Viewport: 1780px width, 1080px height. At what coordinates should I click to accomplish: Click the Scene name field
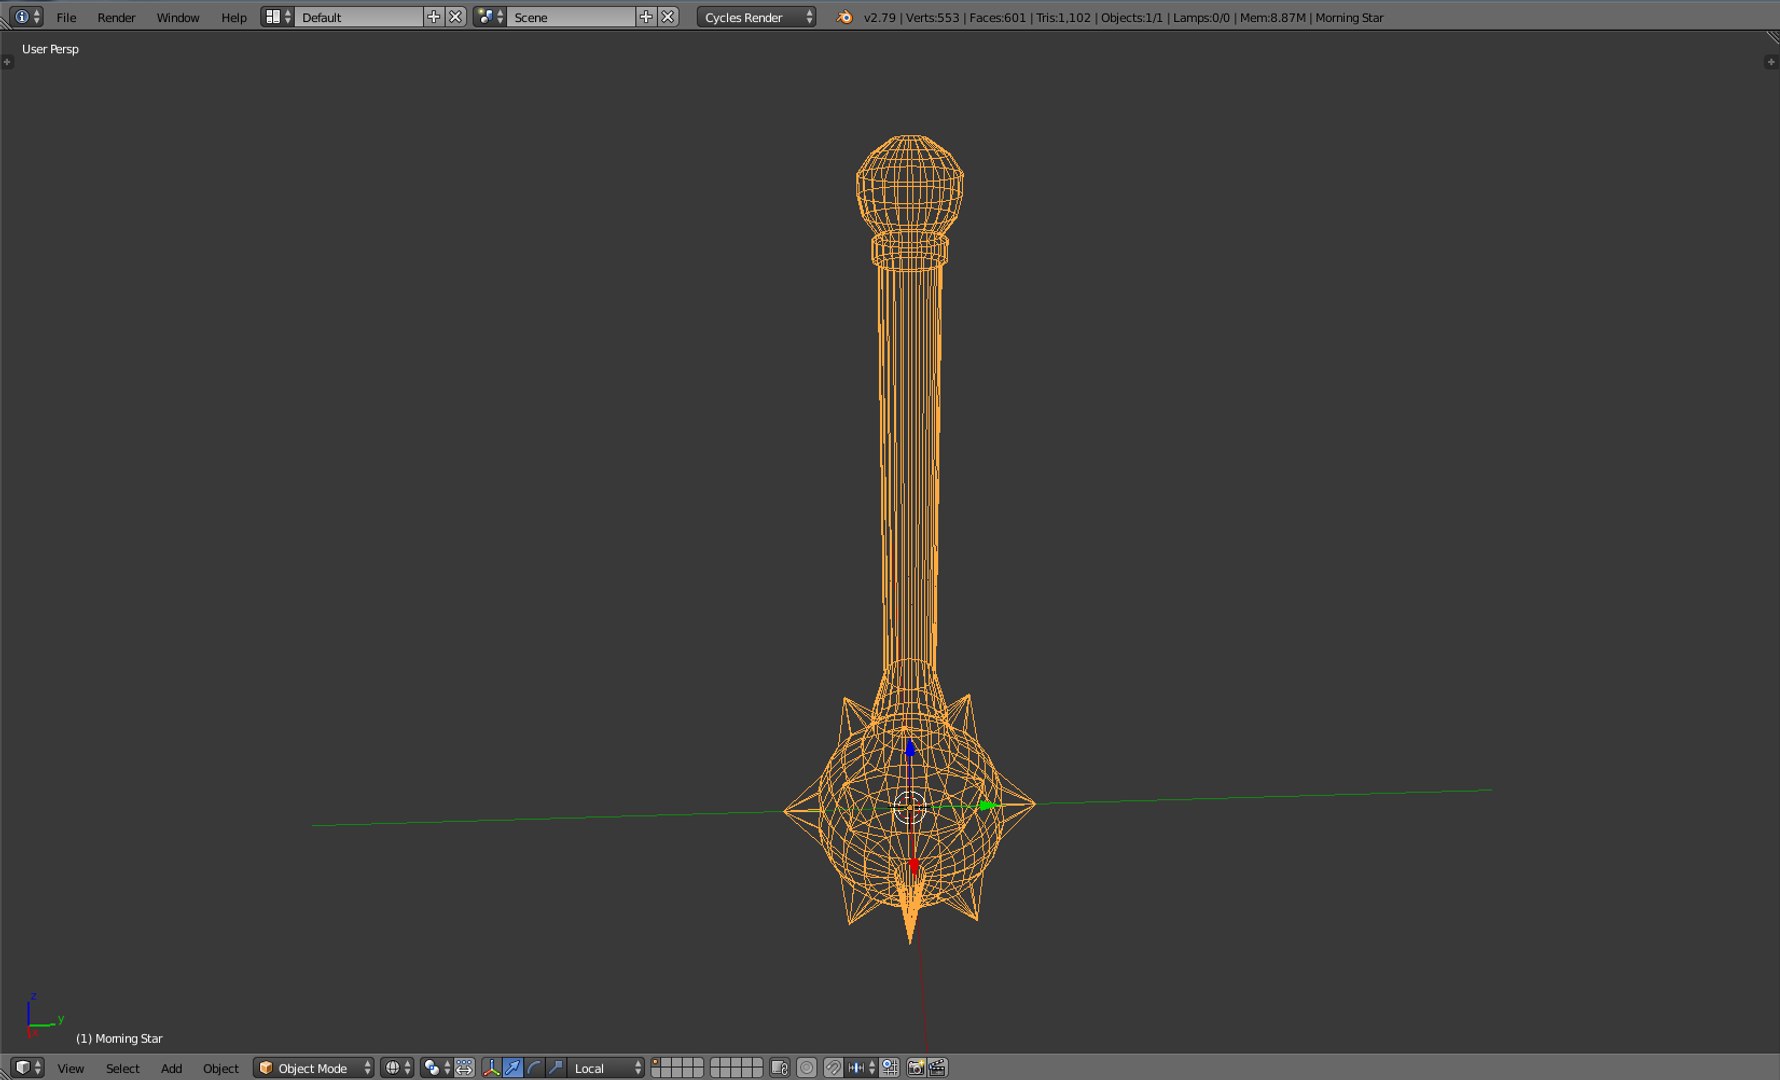tap(571, 17)
